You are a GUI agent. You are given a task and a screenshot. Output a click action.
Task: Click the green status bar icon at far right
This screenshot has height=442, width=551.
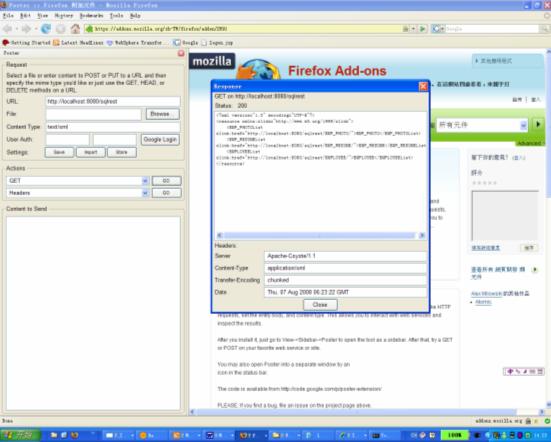pos(547,421)
